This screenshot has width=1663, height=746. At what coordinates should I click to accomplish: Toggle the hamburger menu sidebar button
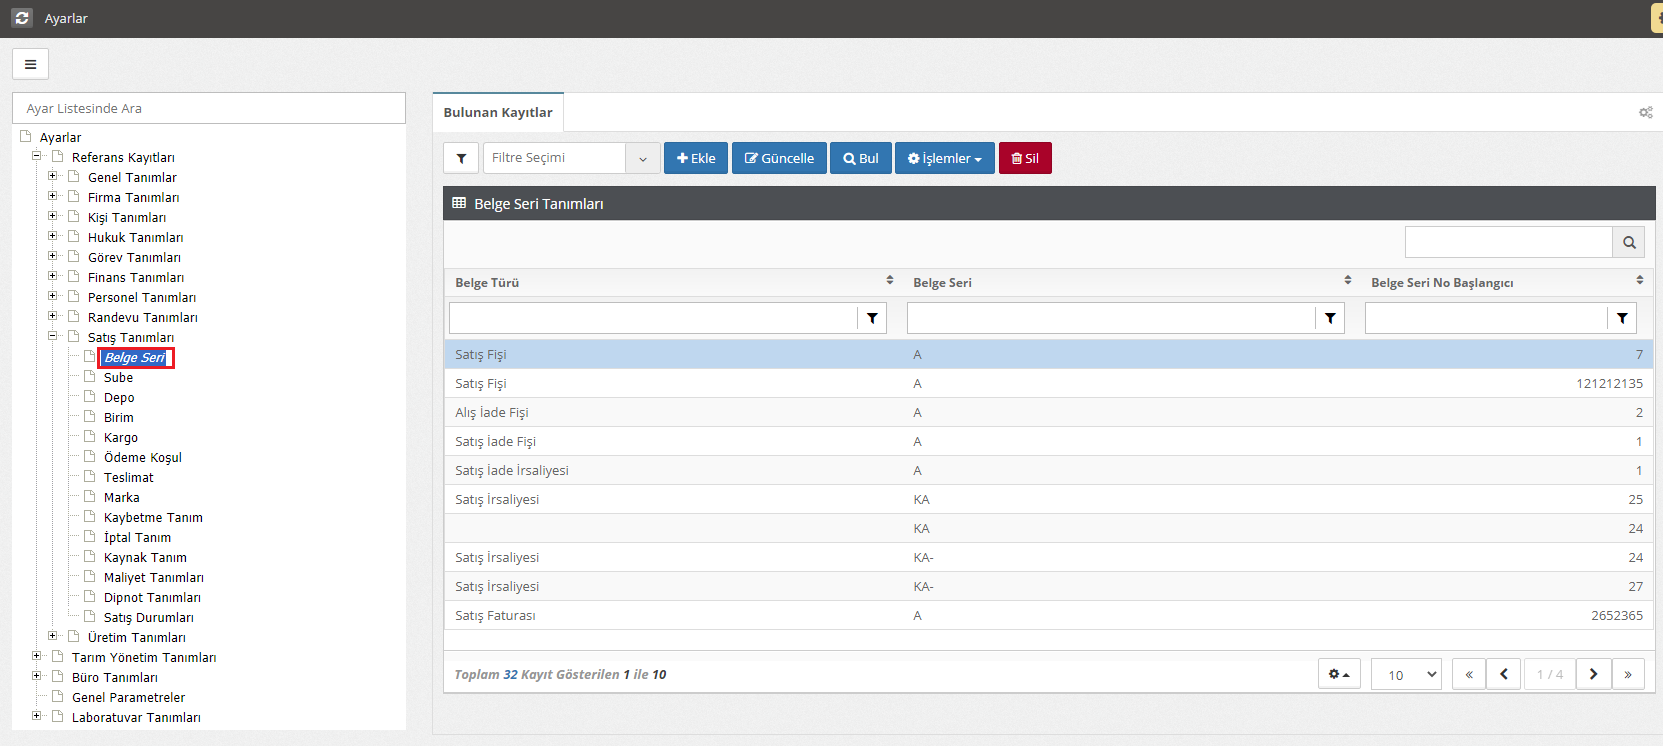(30, 64)
